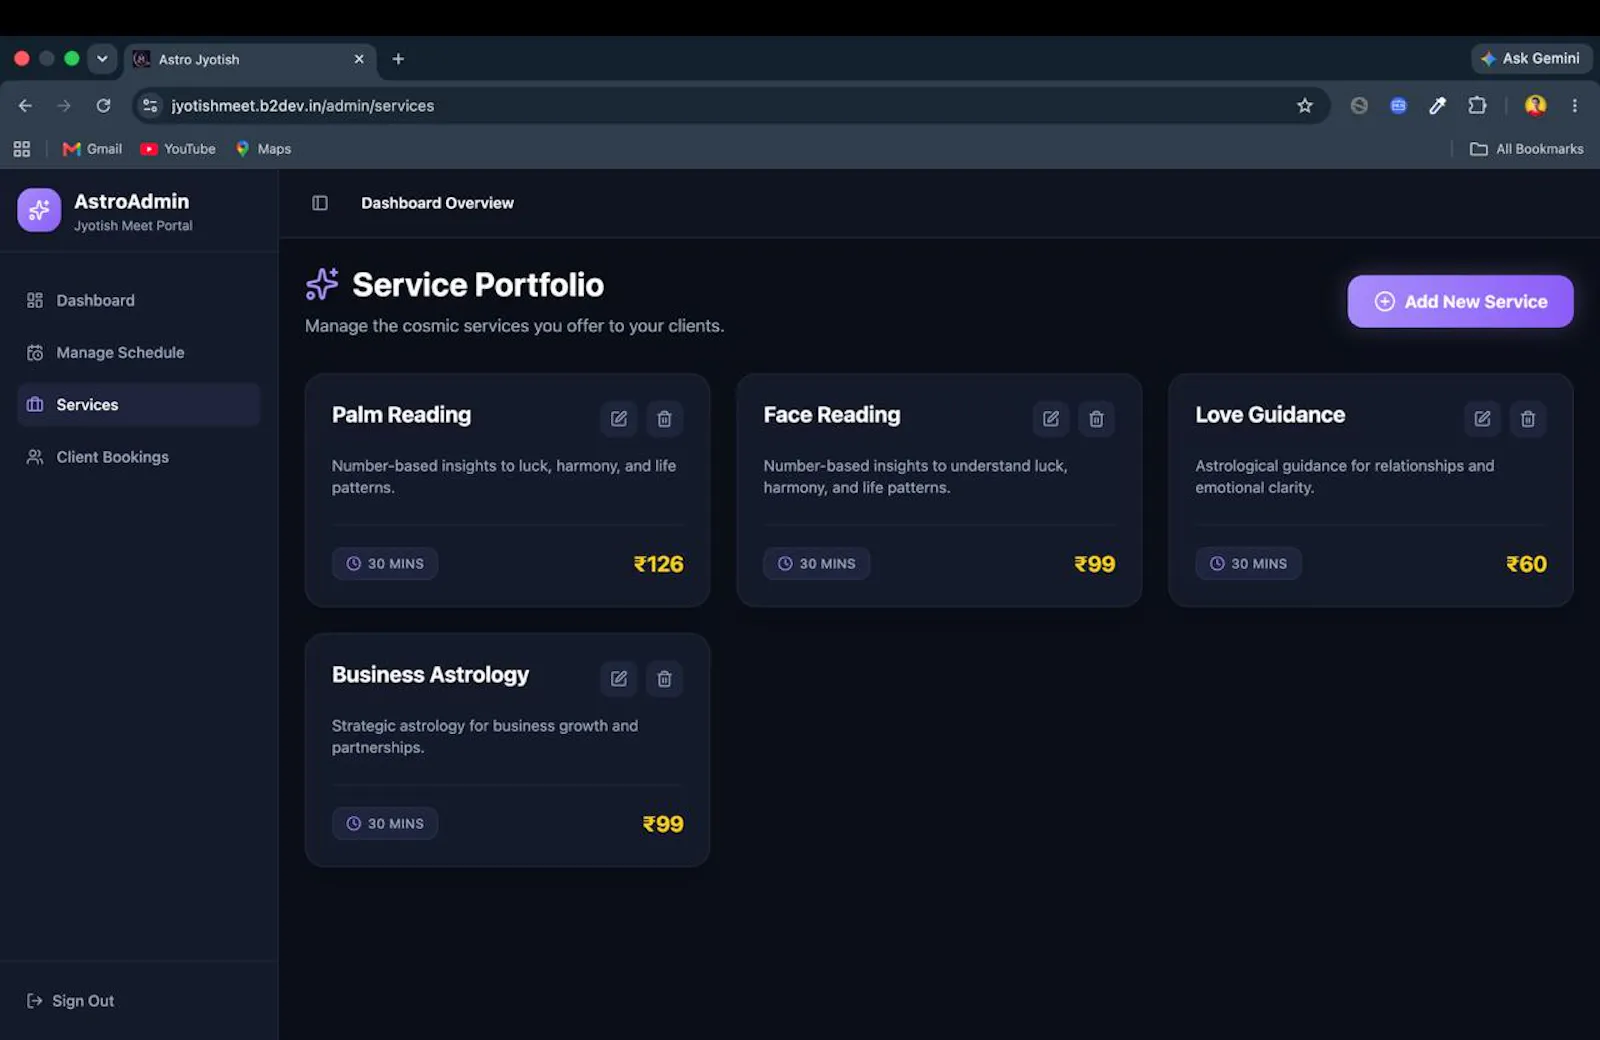Click the Dashboard Overview header text
This screenshot has height=1040, width=1600.
[x=437, y=203]
